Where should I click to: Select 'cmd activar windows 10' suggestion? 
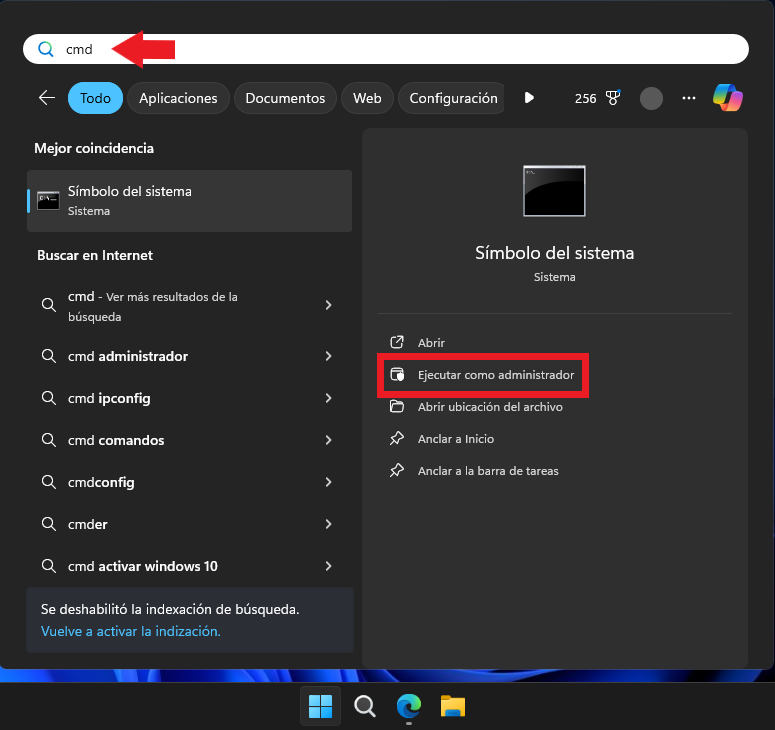pyautogui.click(x=189, y=566)
